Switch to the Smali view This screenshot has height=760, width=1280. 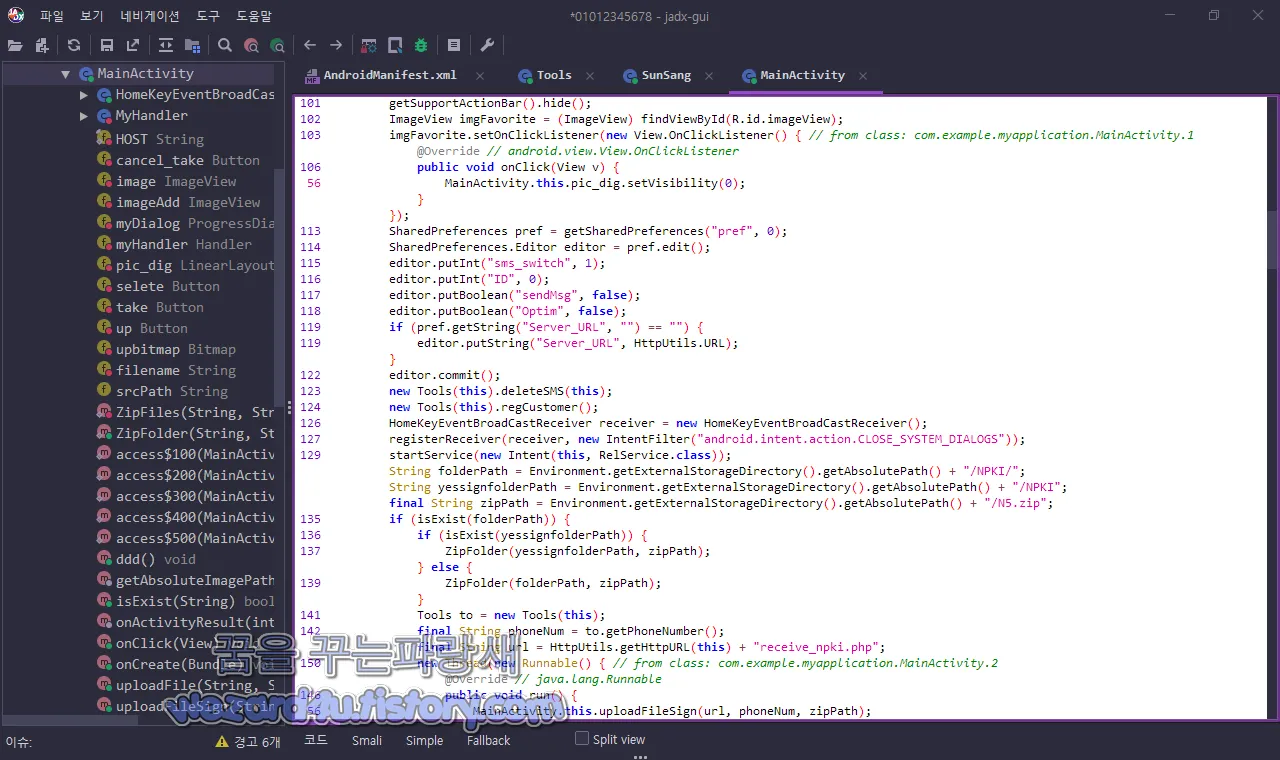[367, 740]
